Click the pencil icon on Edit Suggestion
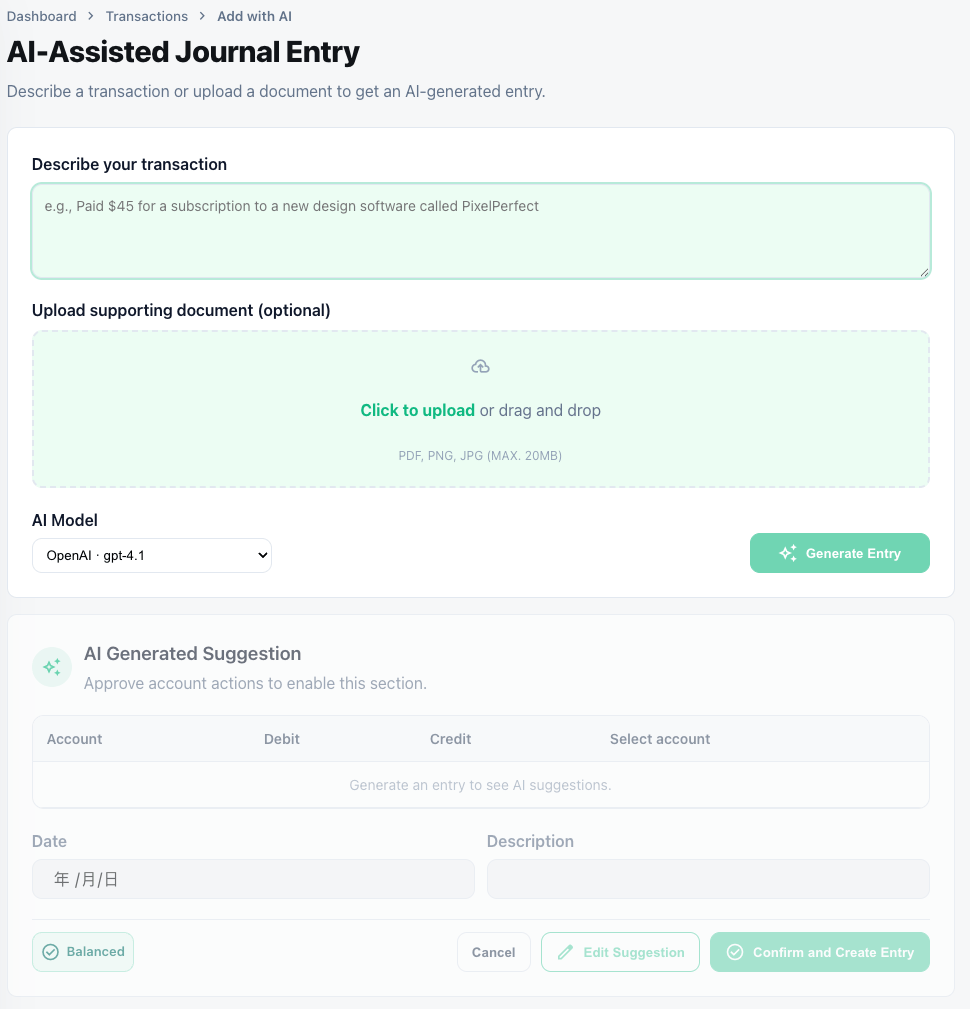970x1009 pixels. (x=566, y=951)
